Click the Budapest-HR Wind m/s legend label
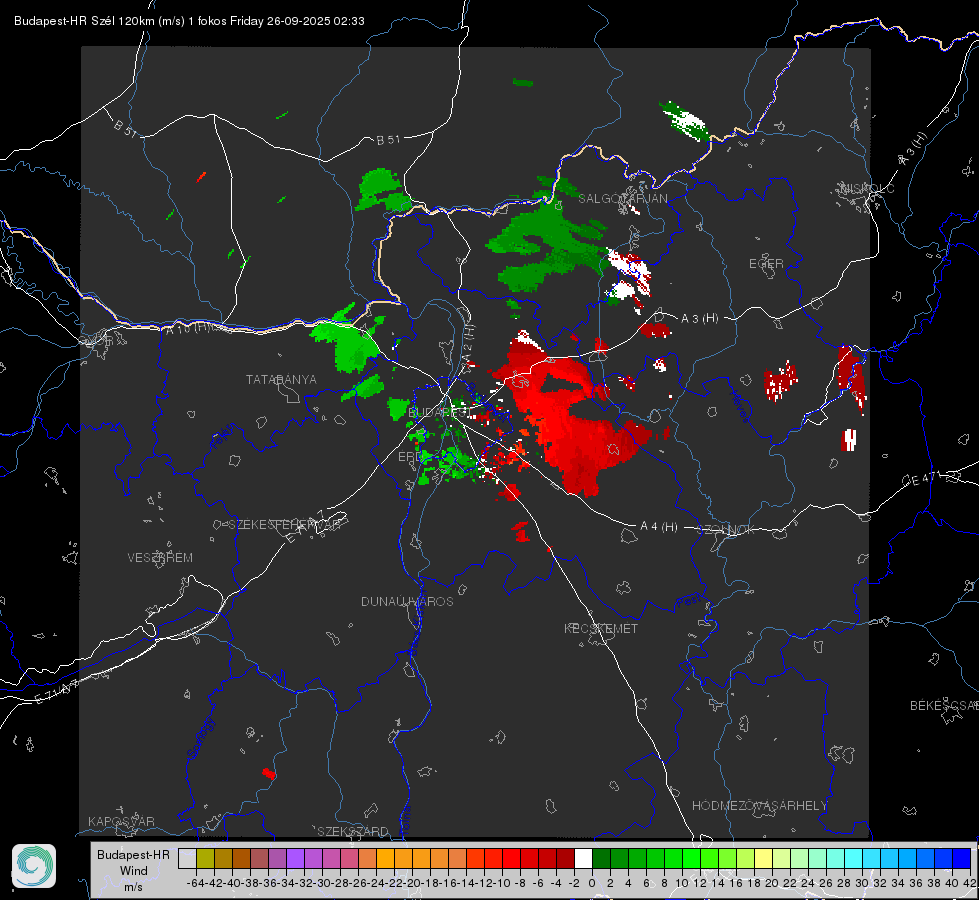This screenshot has height=900, width=979. pos(134,870)
